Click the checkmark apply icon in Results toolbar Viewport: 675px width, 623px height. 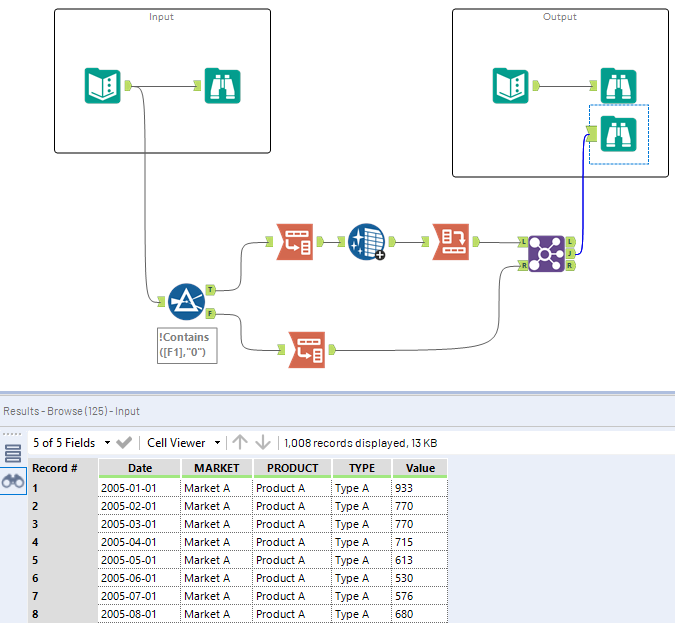click(x=124, y=443)
